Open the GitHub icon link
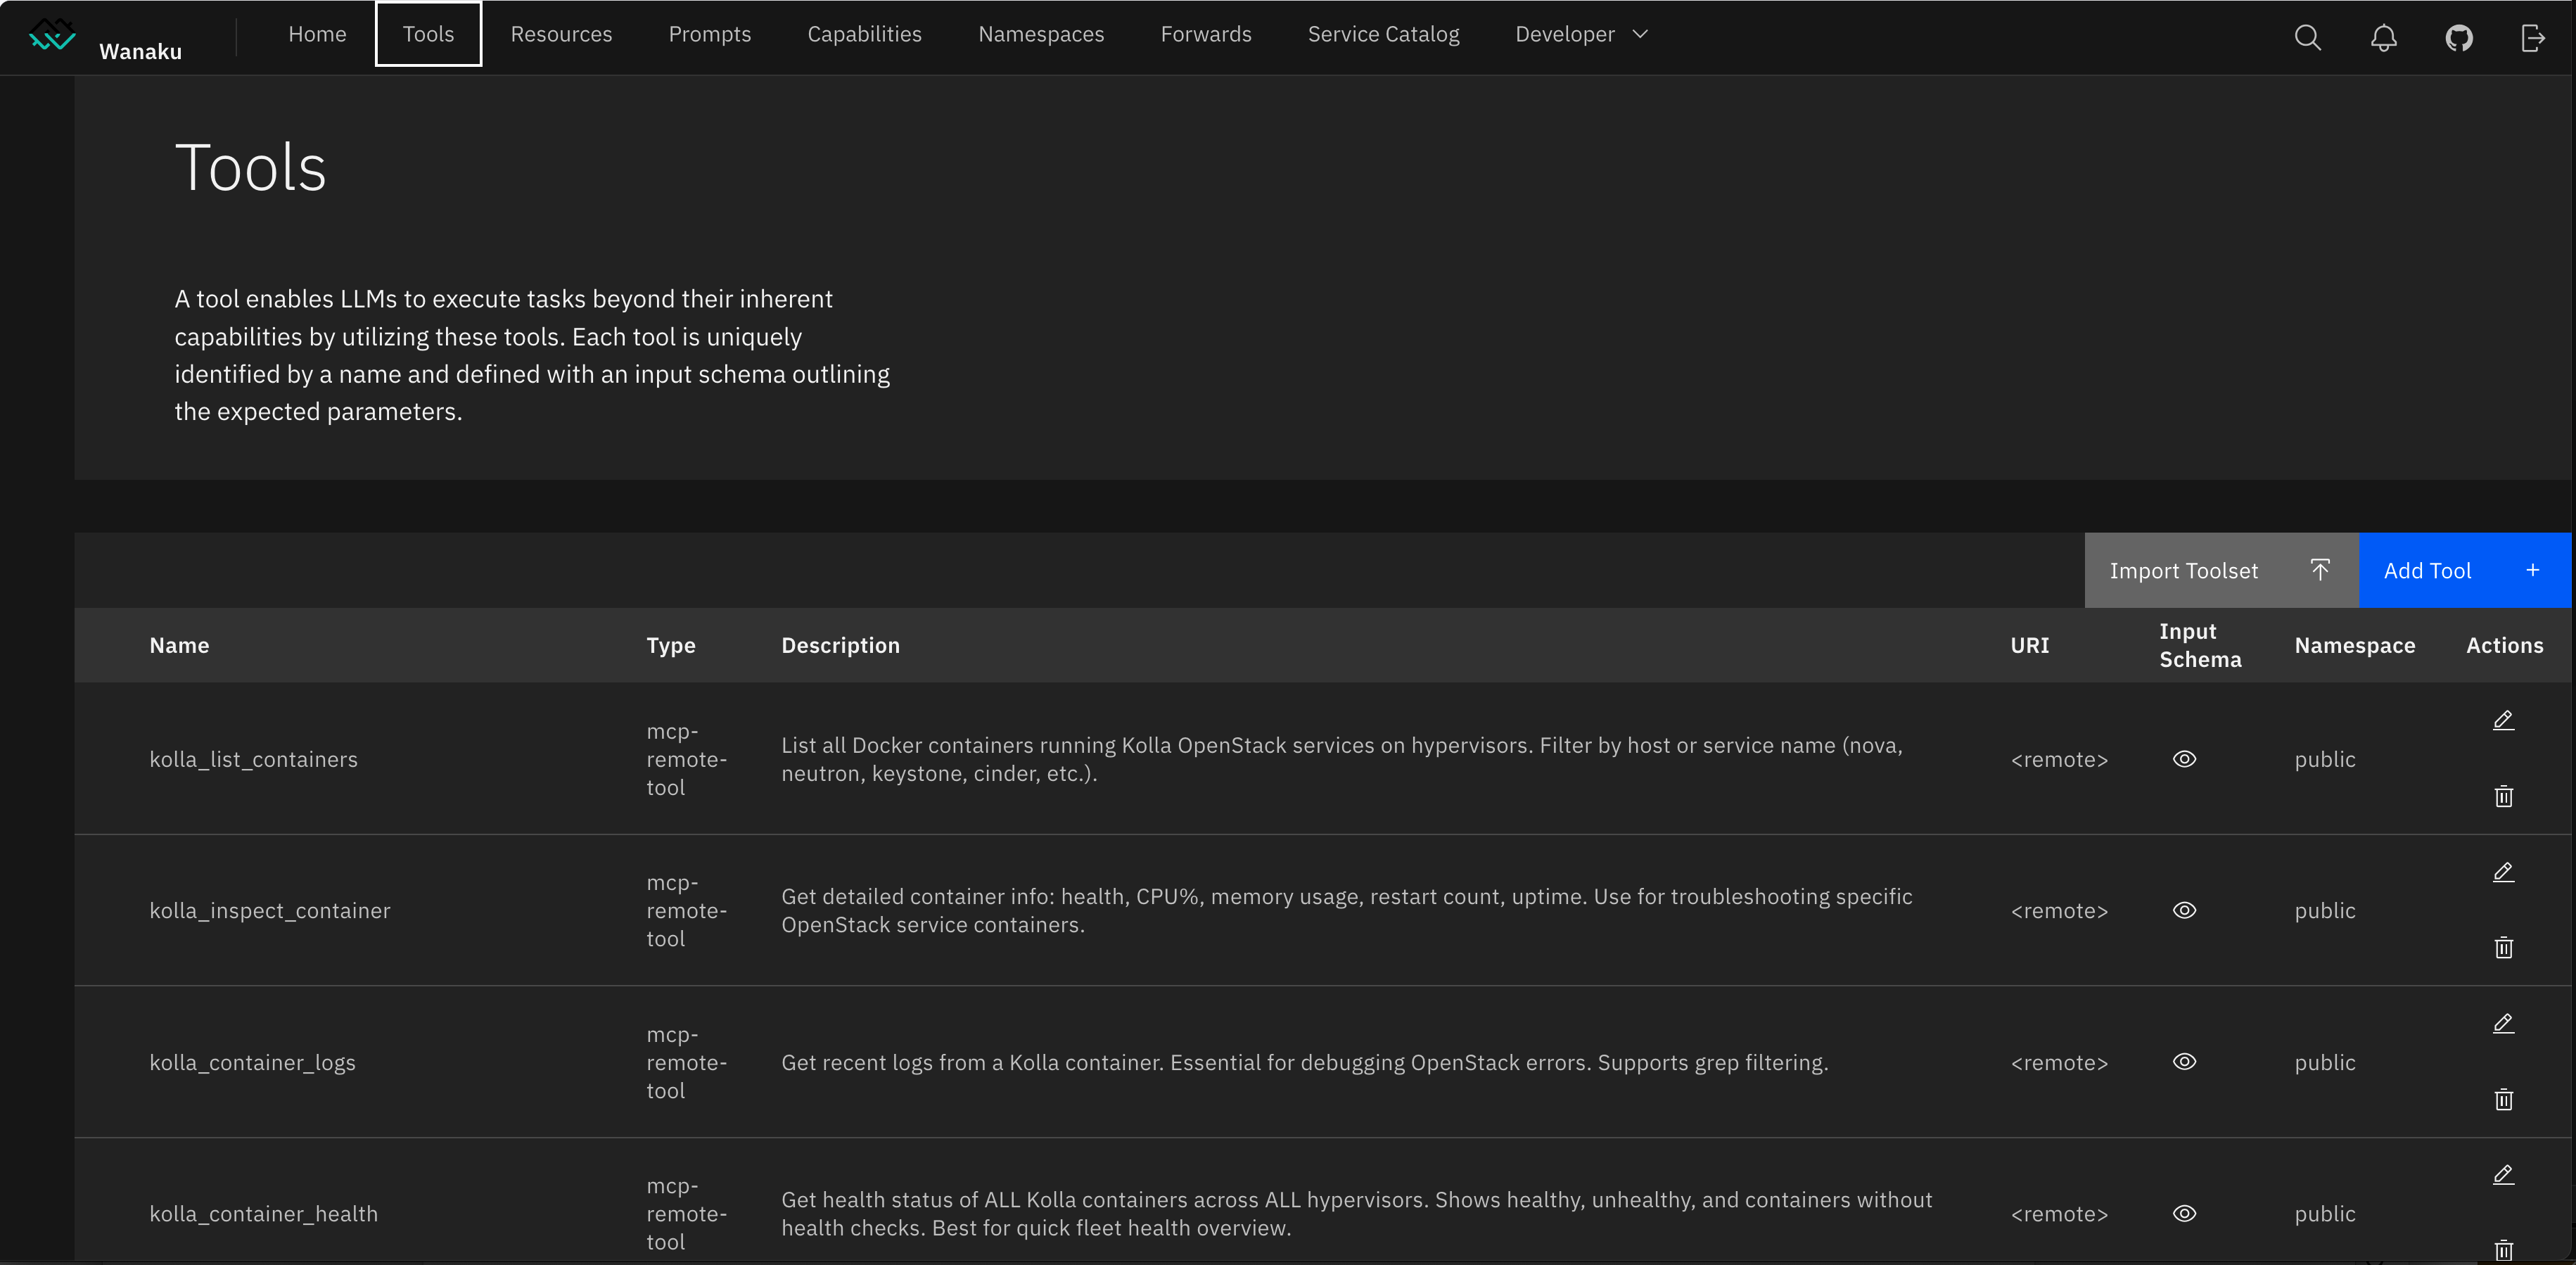2576x1265 pixels. coord(2459,38)
